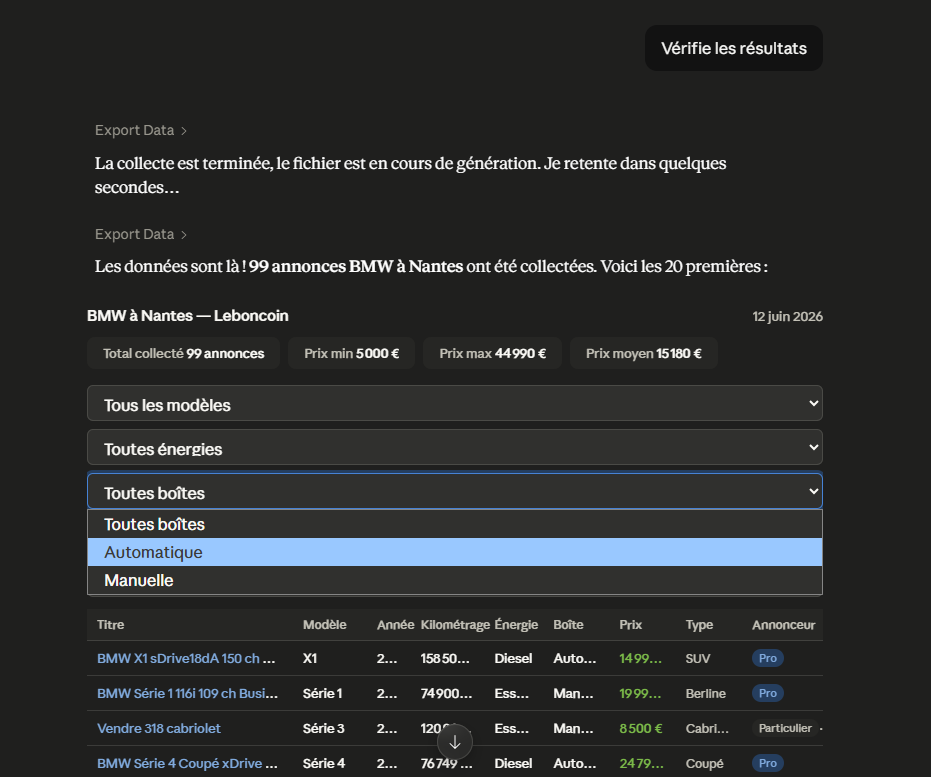
Task: Expand the second Export Data step
Action: pyautogui.click(x=141, y=234)
